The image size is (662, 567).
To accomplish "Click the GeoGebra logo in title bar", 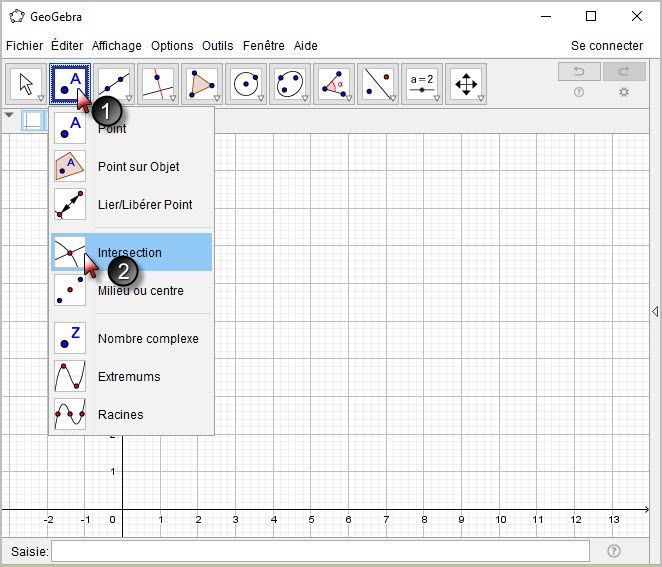I will [17, 16].
